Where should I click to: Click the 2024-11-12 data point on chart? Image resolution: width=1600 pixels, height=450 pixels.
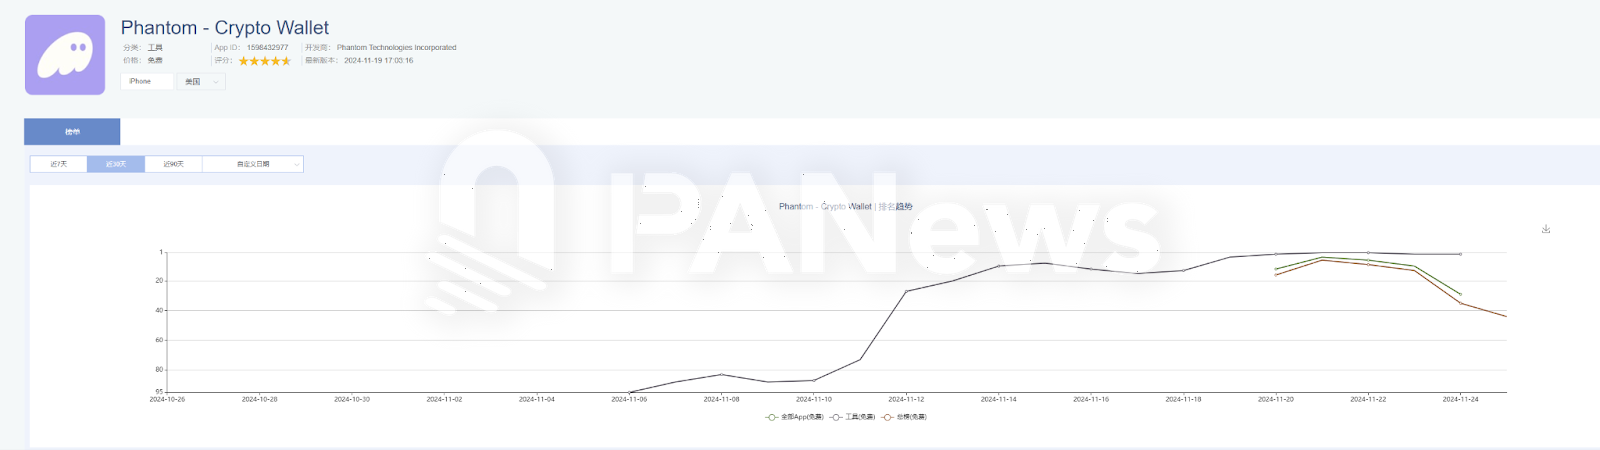907,291
